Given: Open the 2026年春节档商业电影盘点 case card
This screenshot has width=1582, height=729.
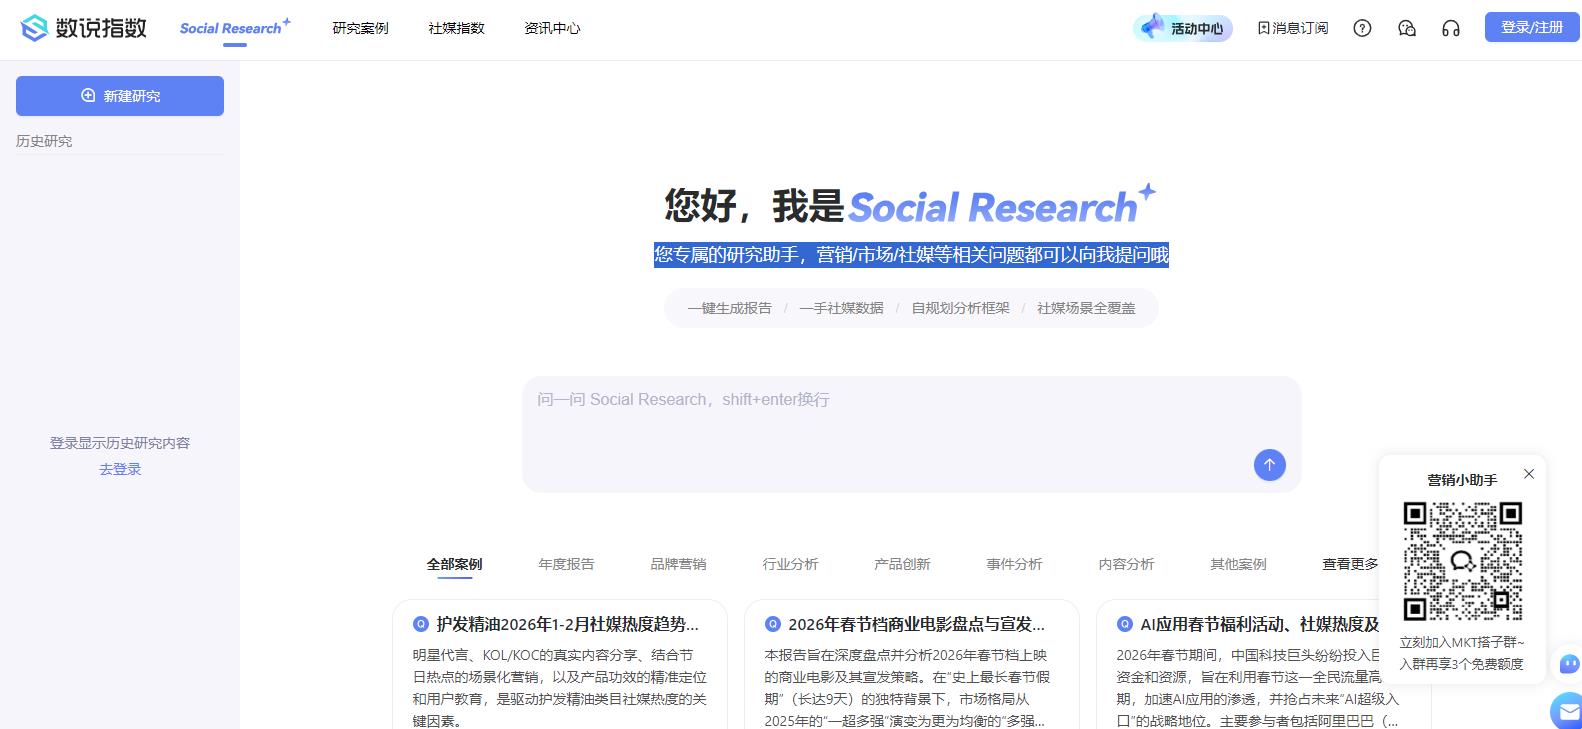Looking at the screenshot, I should (x=912, y=665).
